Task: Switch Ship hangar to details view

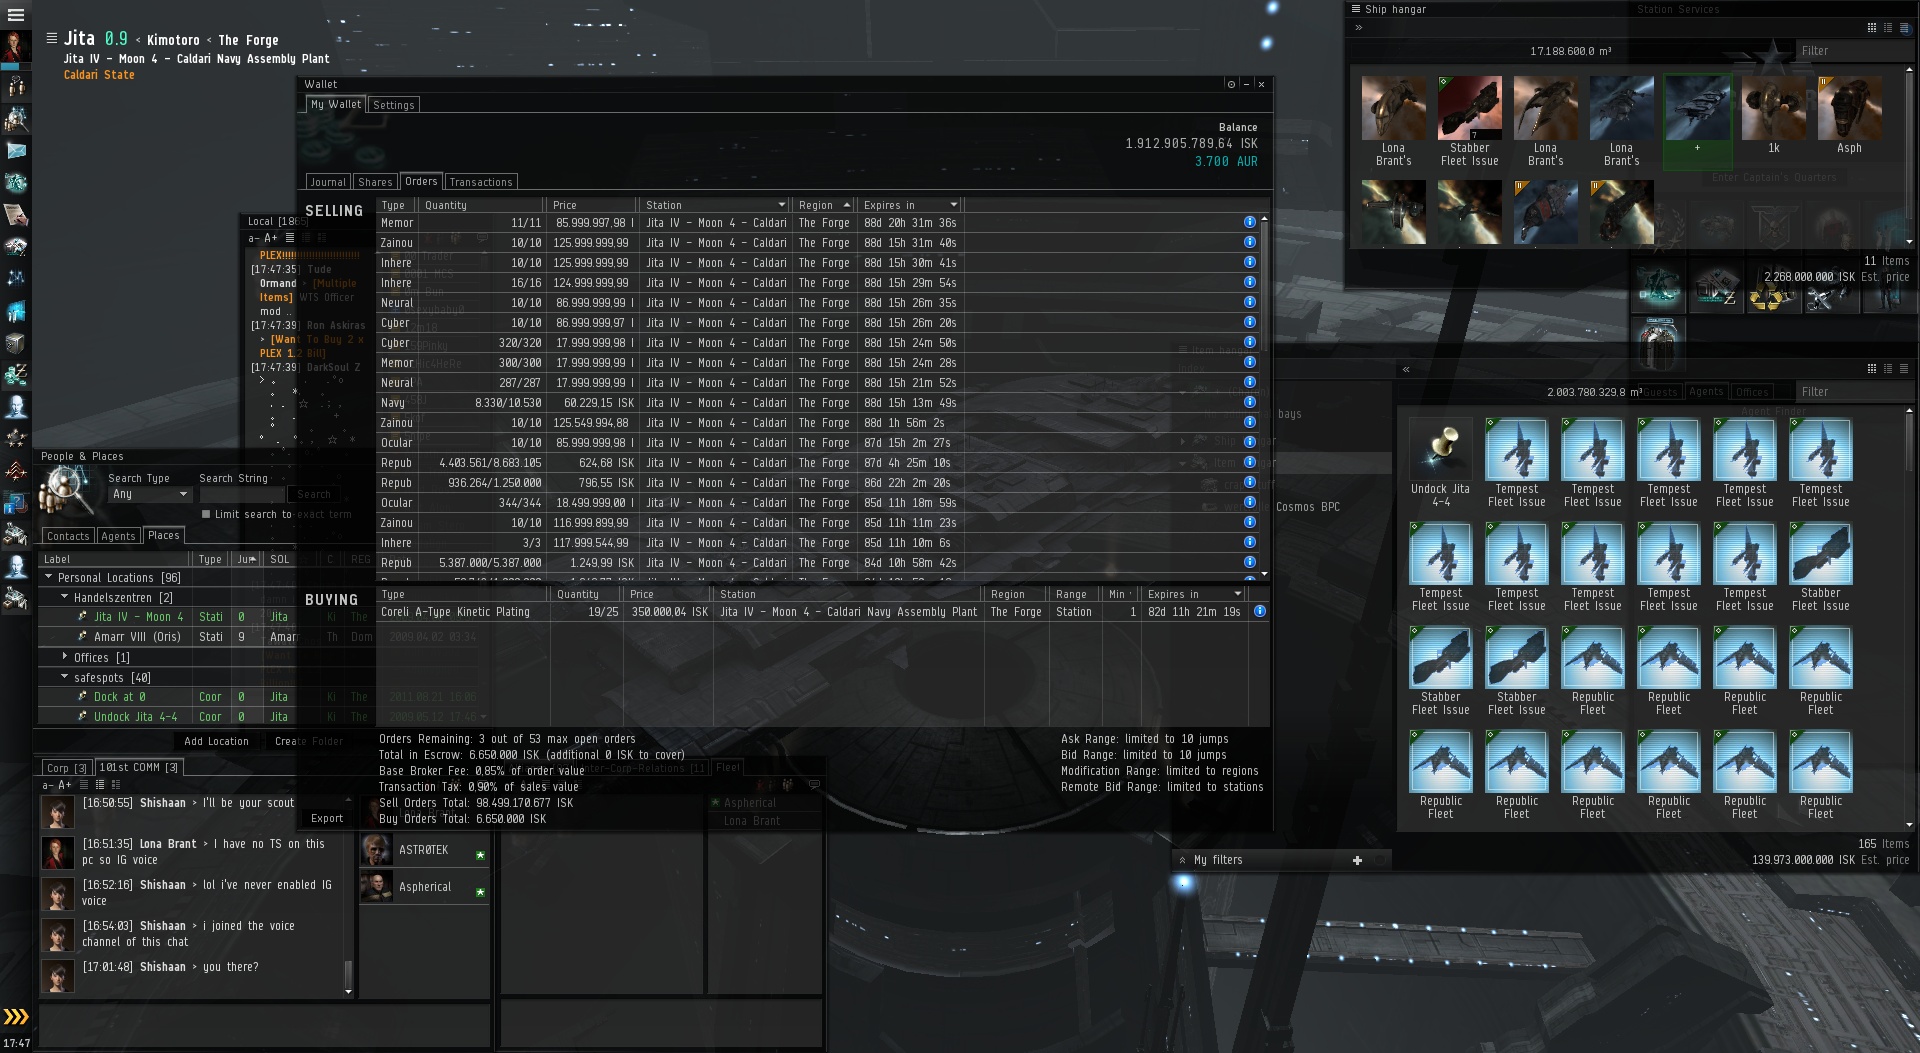Action: click(1888, 27)
